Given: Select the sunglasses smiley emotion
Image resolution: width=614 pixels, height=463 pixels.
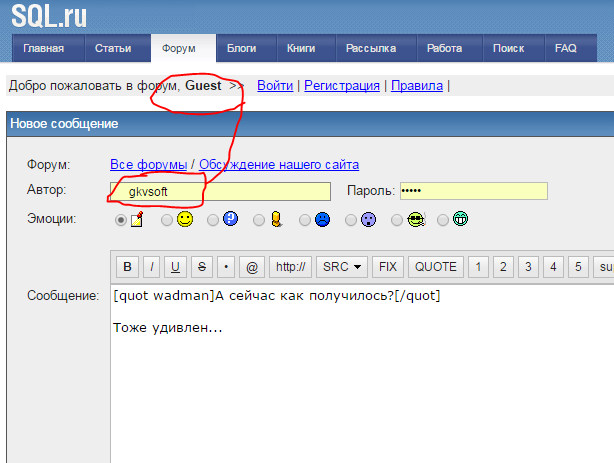Looking at the screenshot, I should [414, 220].
